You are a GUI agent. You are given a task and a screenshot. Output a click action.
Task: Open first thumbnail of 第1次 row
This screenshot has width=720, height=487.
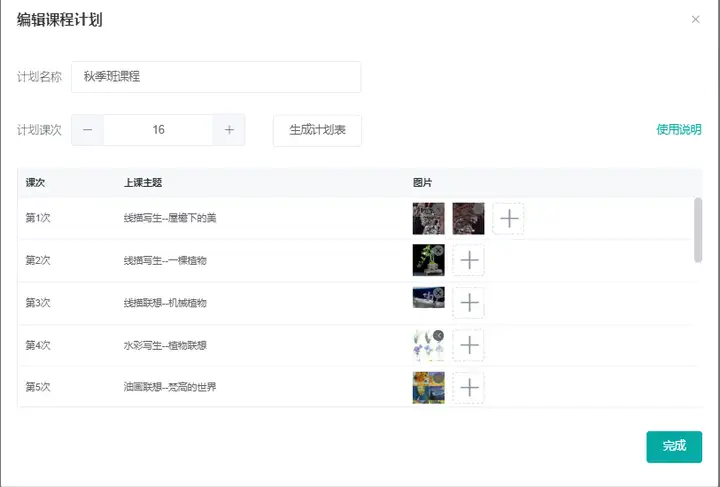pyautogui.click(x=428, y=218)
